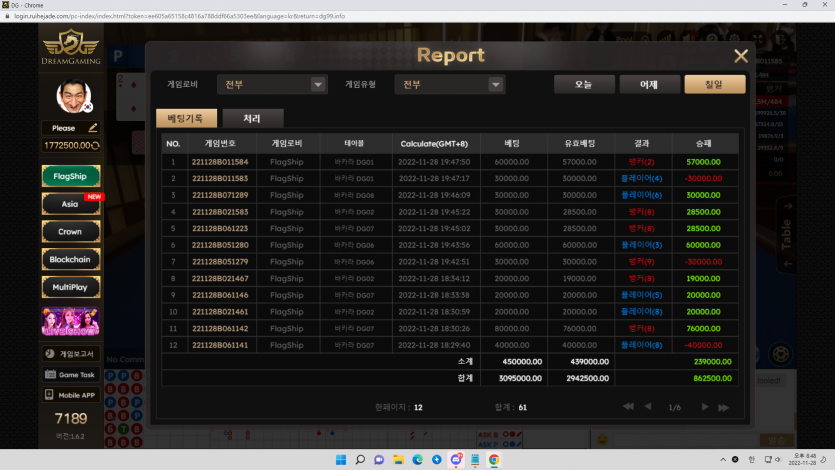
Task: Enter the FlagShip lobby
Action: [x=71, y=176]
